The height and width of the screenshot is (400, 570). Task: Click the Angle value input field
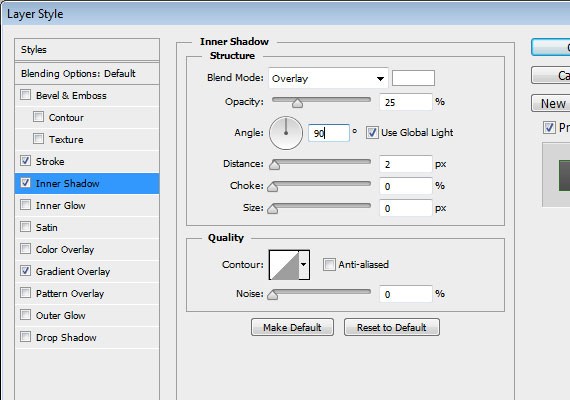tap(329, 133)
